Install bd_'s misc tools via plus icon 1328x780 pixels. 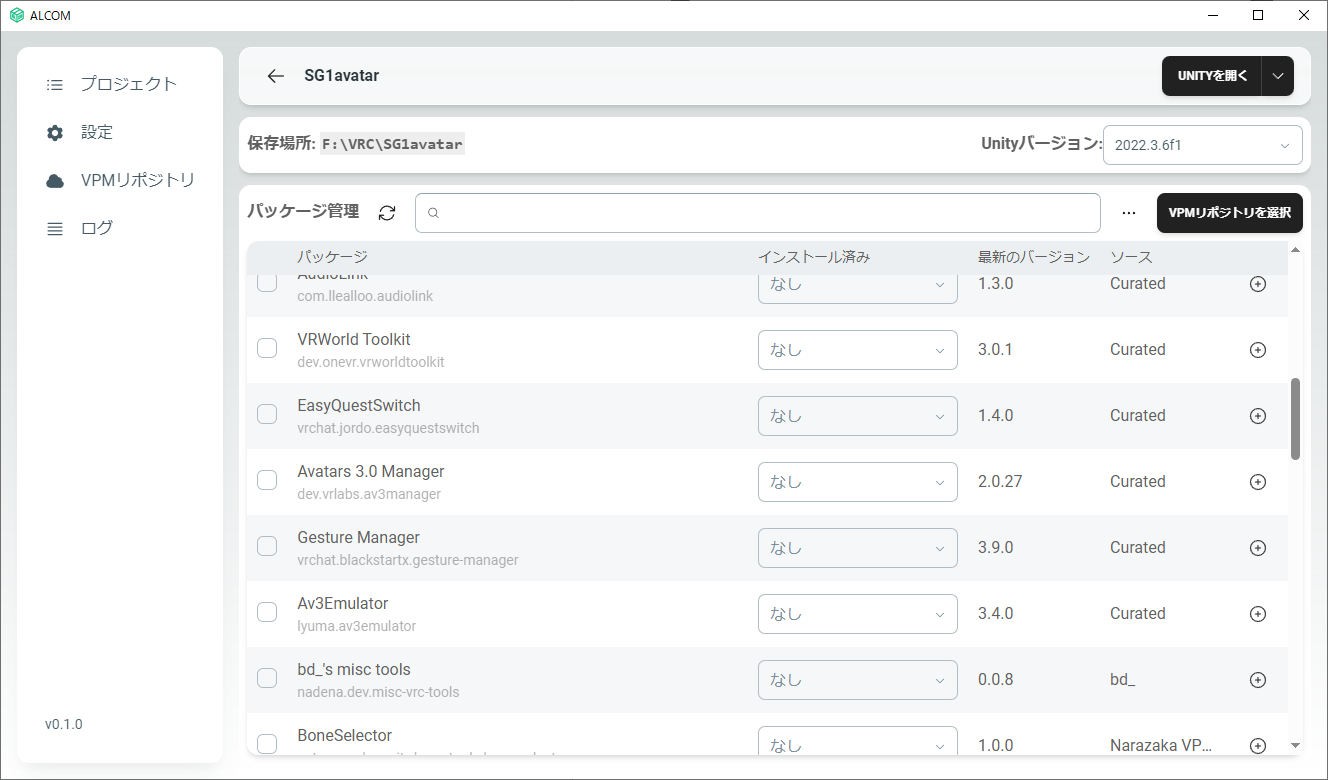[1258, 680]
